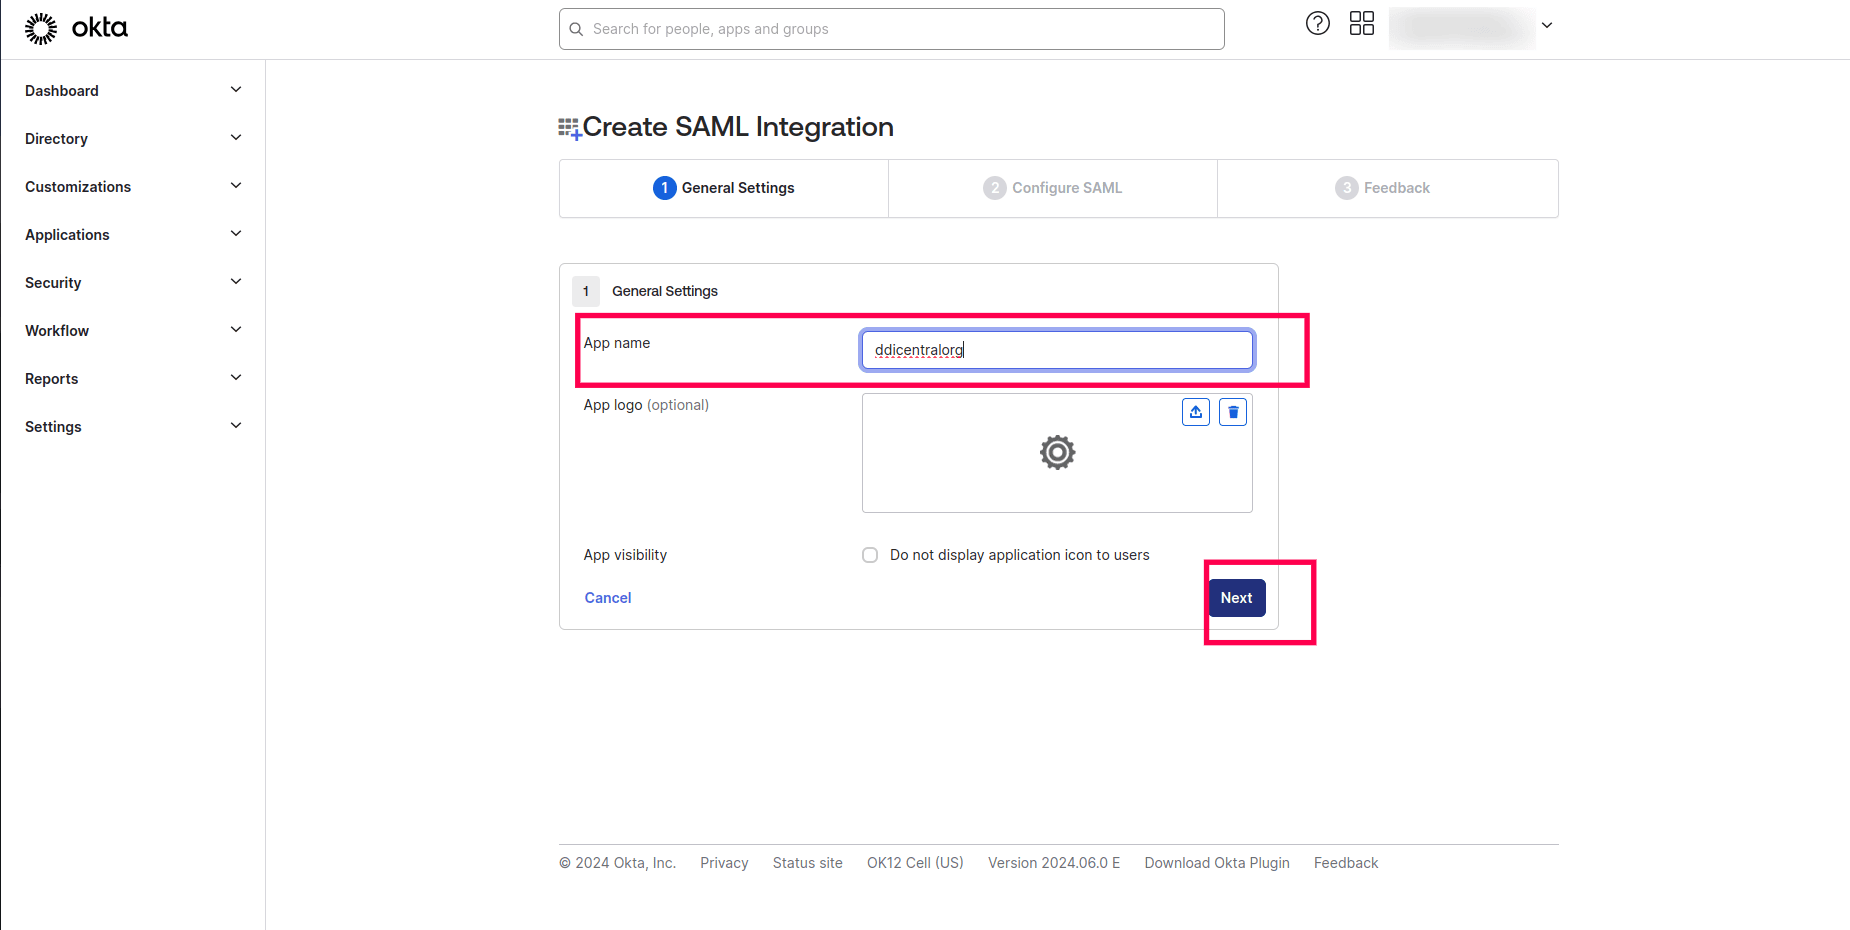The height and width of the screenshot is (930, 1850).
Task: Click the people, apps and groups search box
Action: tap(900, 29)
